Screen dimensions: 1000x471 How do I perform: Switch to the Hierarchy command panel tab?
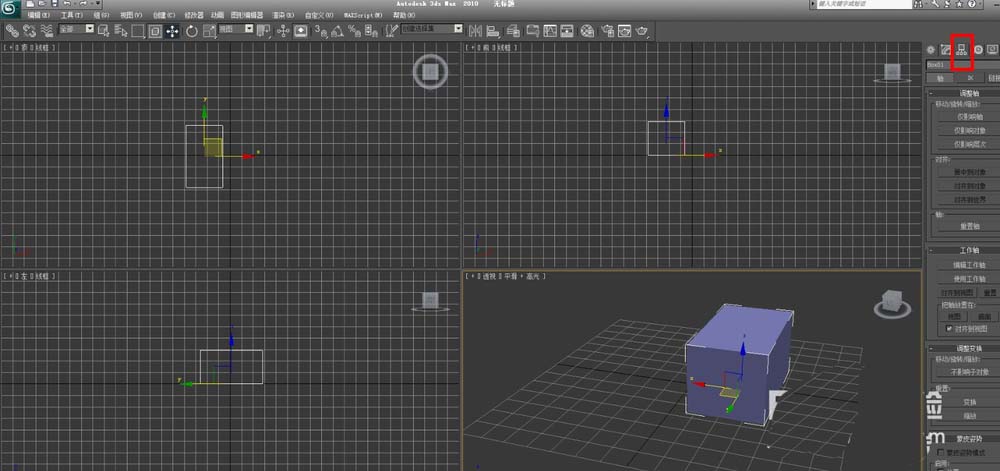(x=962, y=51)
